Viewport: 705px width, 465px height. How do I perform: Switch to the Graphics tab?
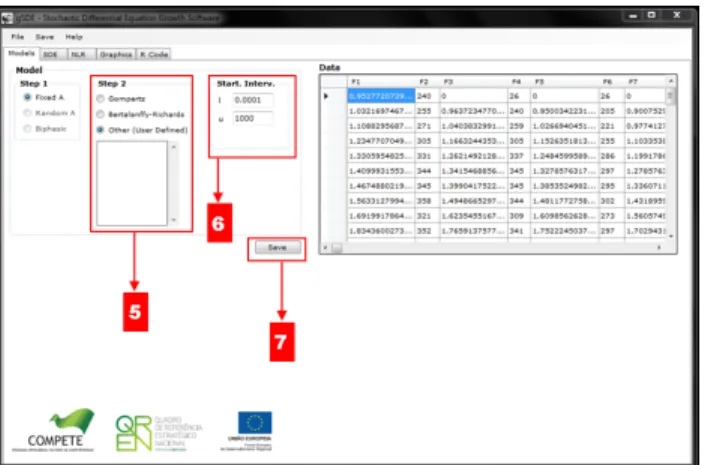pyautogui.click(x=116, y=55)
